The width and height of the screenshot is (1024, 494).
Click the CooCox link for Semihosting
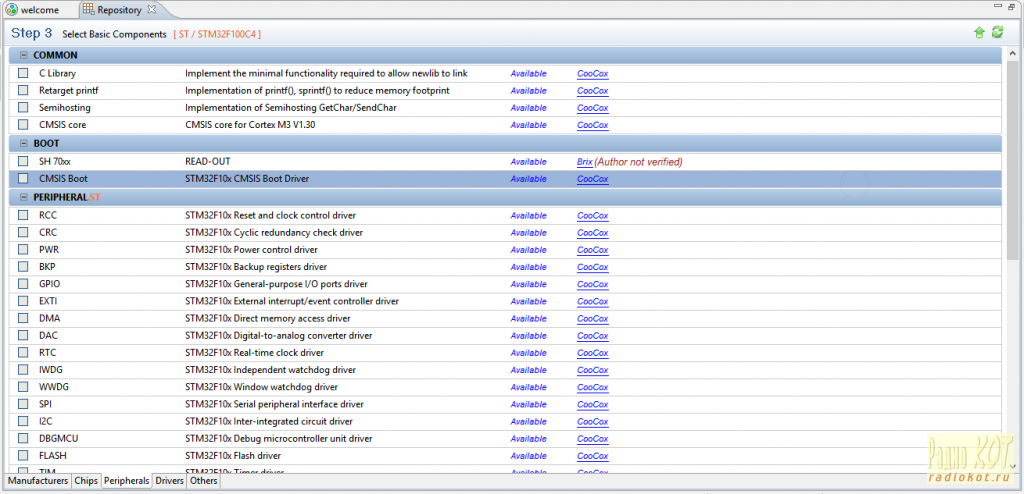point(592,108)
